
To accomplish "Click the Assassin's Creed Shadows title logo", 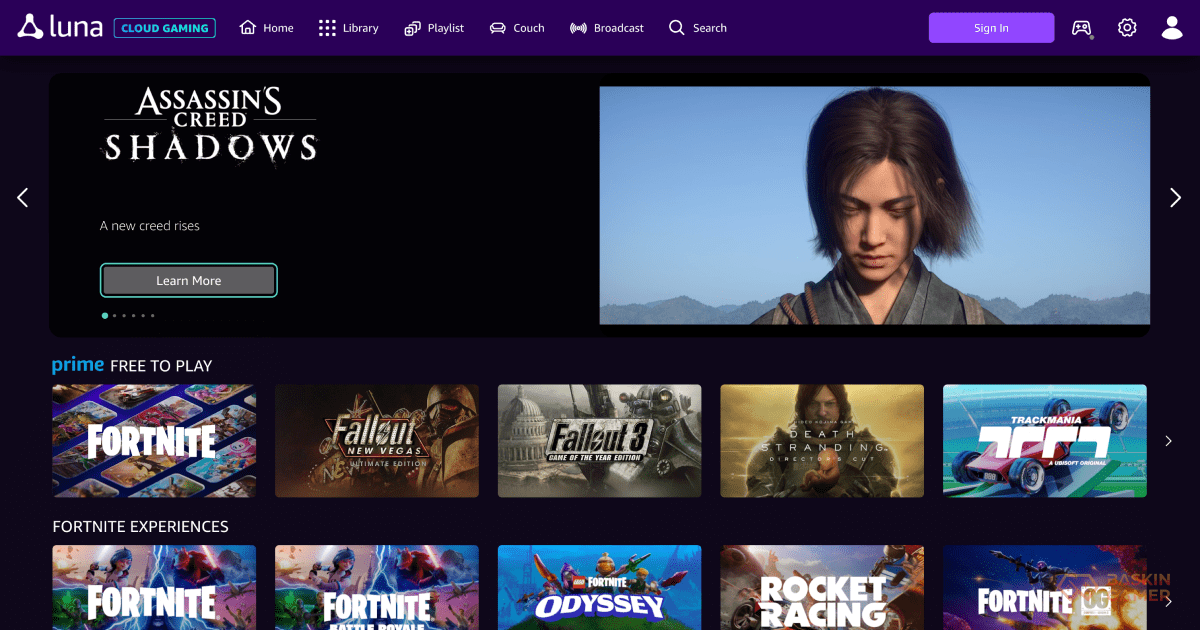I will [210, 125].
